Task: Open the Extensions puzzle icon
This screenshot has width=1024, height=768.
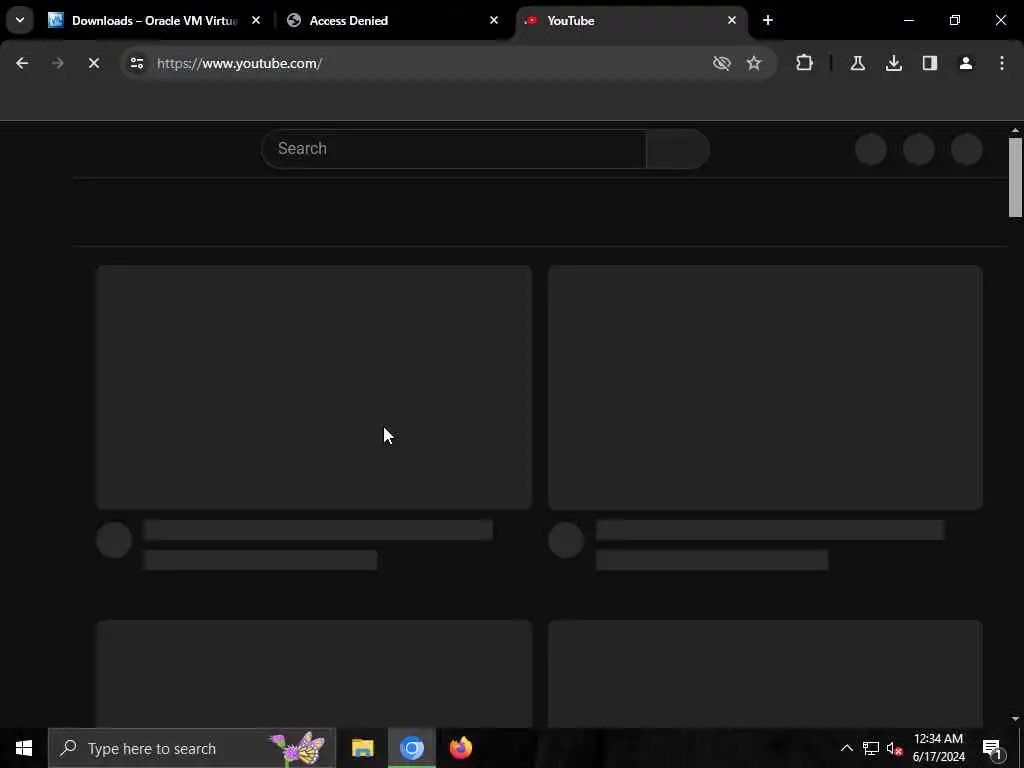Action: click(805, 63)
